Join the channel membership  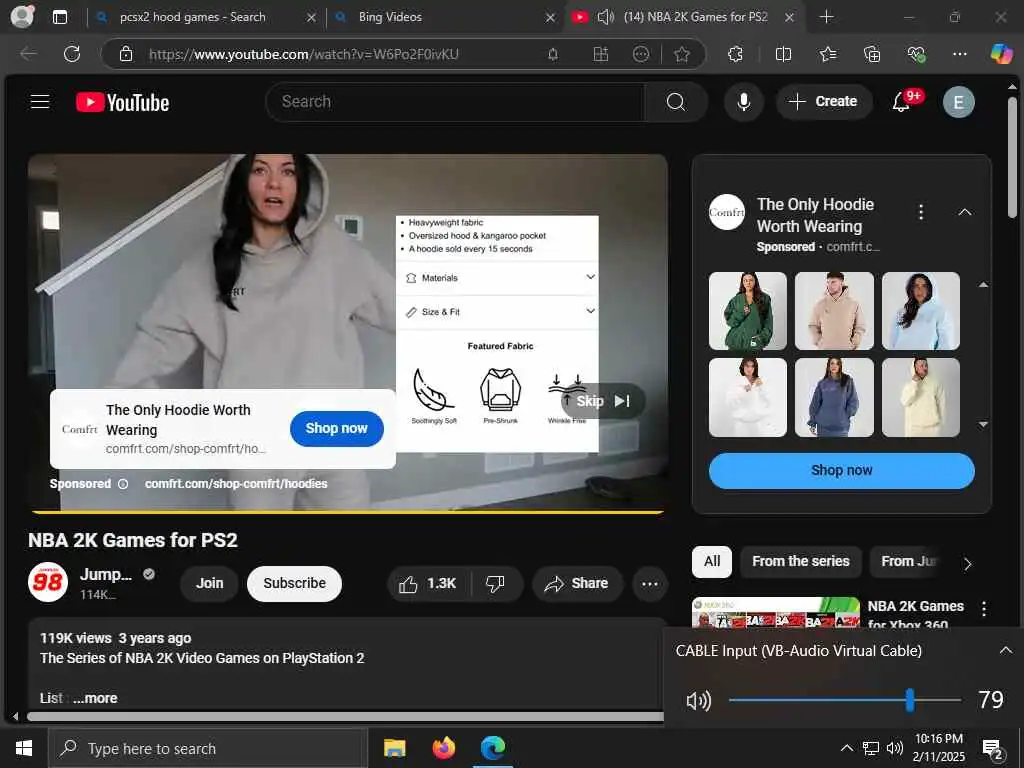[x=210, y=583]
